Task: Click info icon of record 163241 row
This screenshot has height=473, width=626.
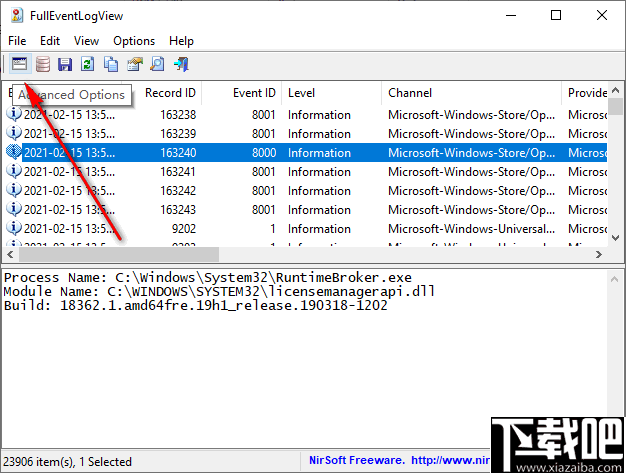Action: (14, 171)
